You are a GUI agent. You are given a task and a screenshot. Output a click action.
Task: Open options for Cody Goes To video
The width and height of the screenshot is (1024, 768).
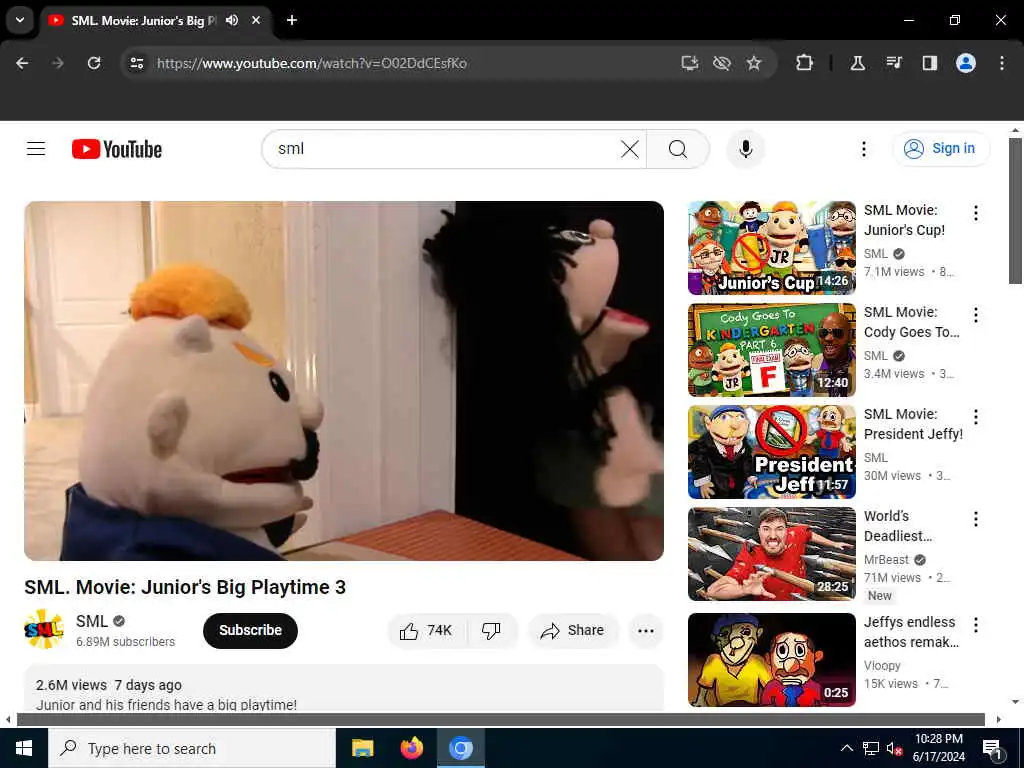click(975, 315)
